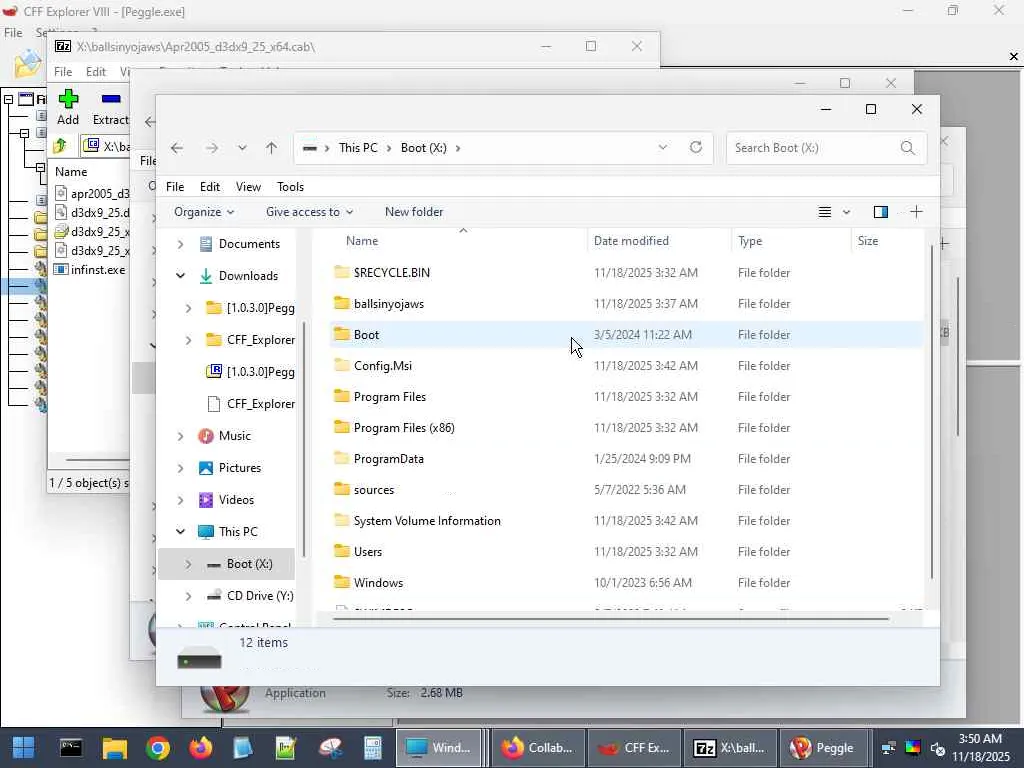Launch Chrome from the taskbar
1024x768 pixels.
(157, 748)
